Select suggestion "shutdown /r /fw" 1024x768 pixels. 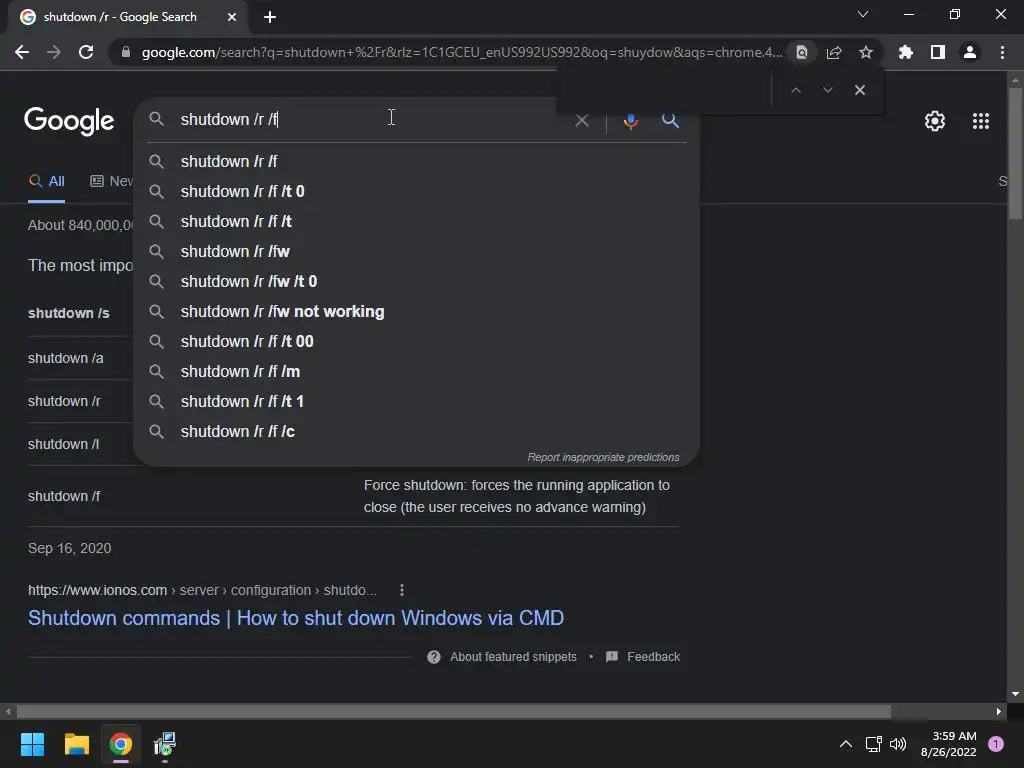(416, 251)
